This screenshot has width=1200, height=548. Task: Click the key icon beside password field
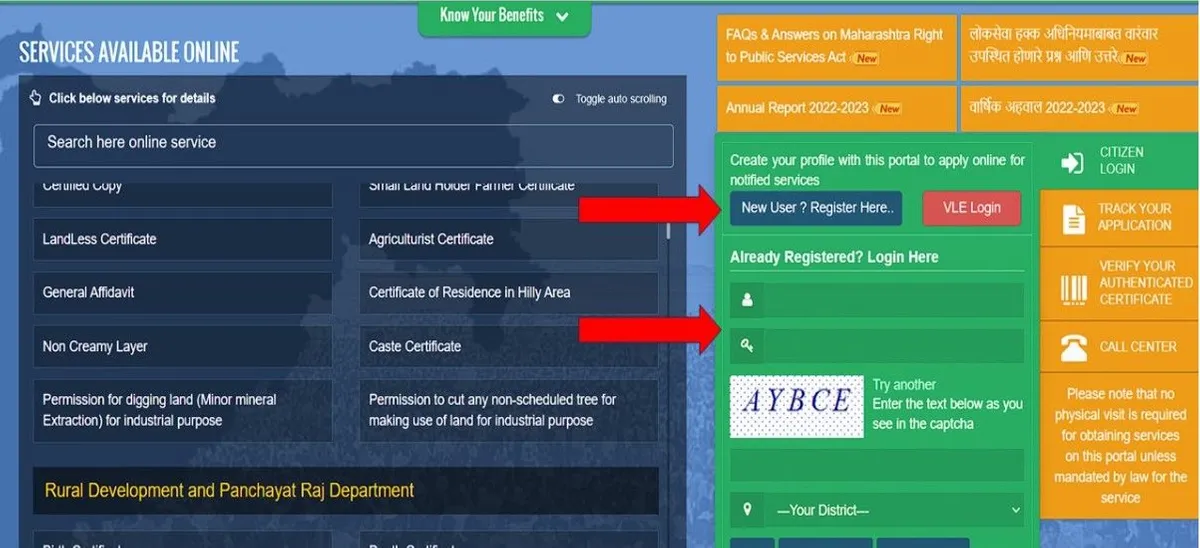(746, 346)
